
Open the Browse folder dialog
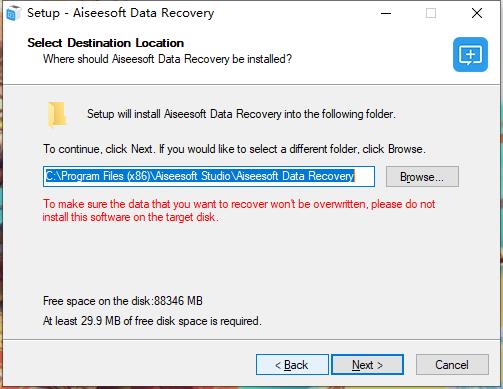[422, 177]
